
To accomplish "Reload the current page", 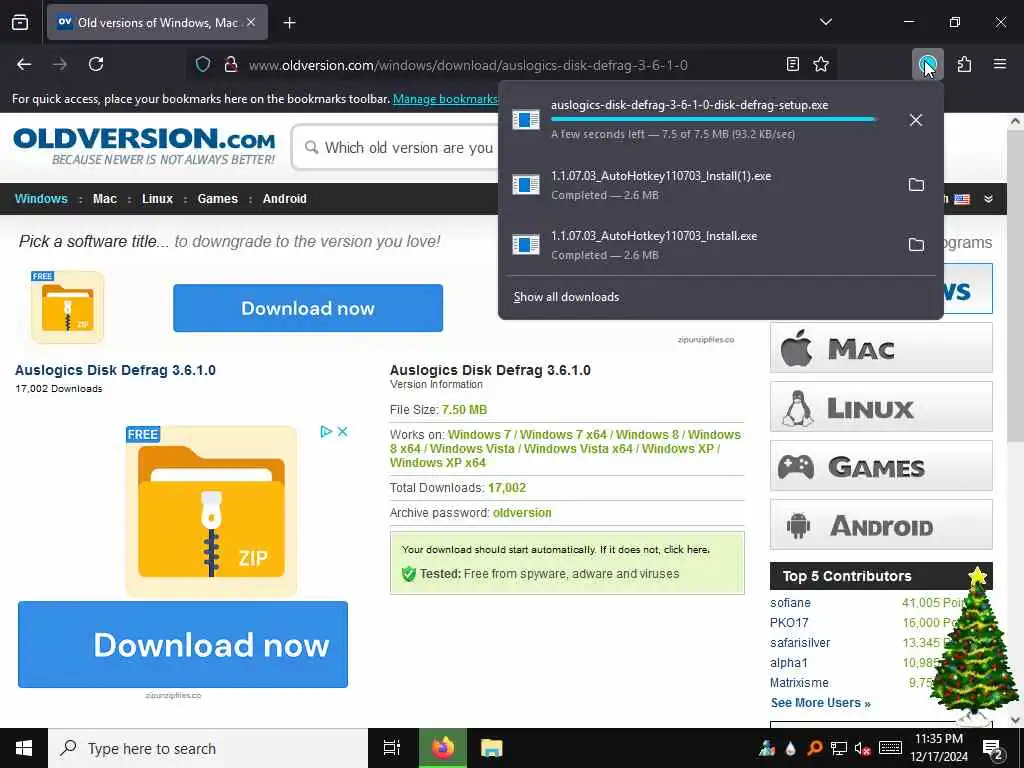I will tap(96, 64).
